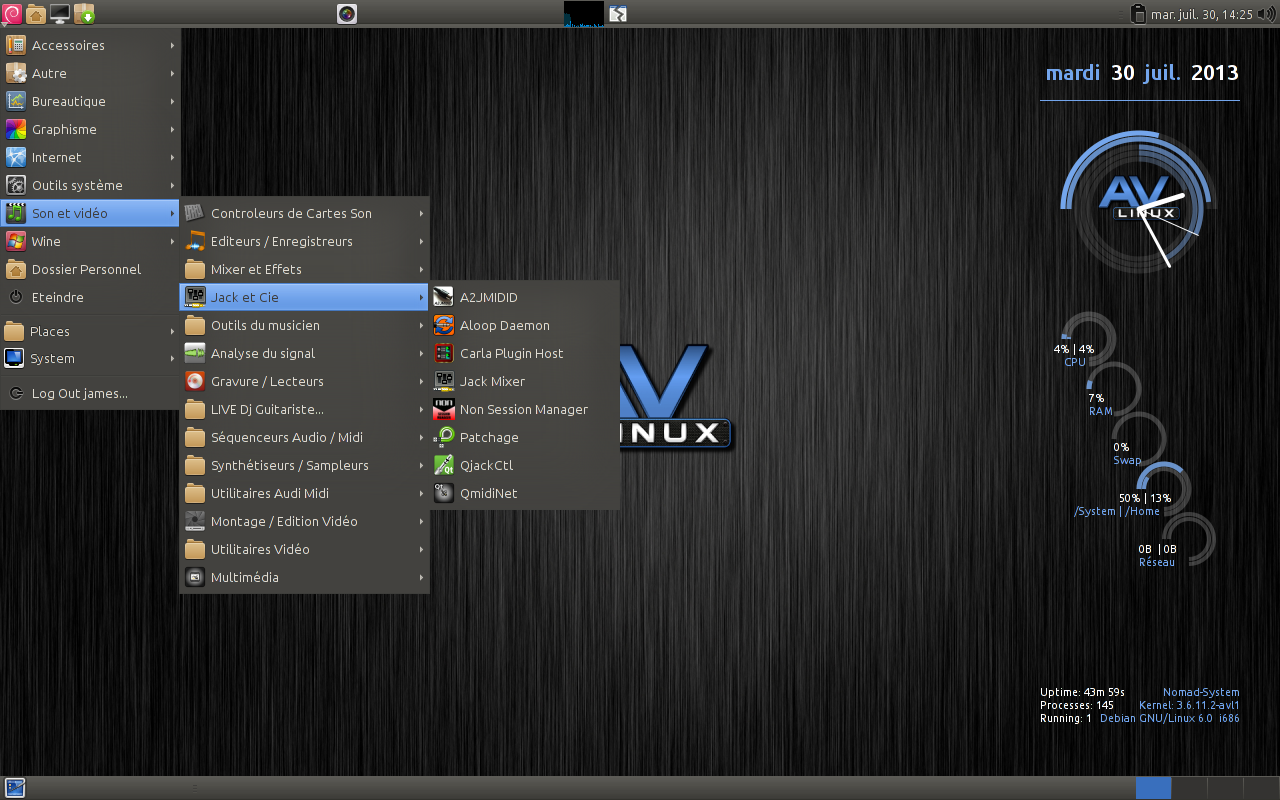Screen dimensions: 1280x800
Task: Click the Debian swirl menu icon
Action: click(x=12, y=13)
